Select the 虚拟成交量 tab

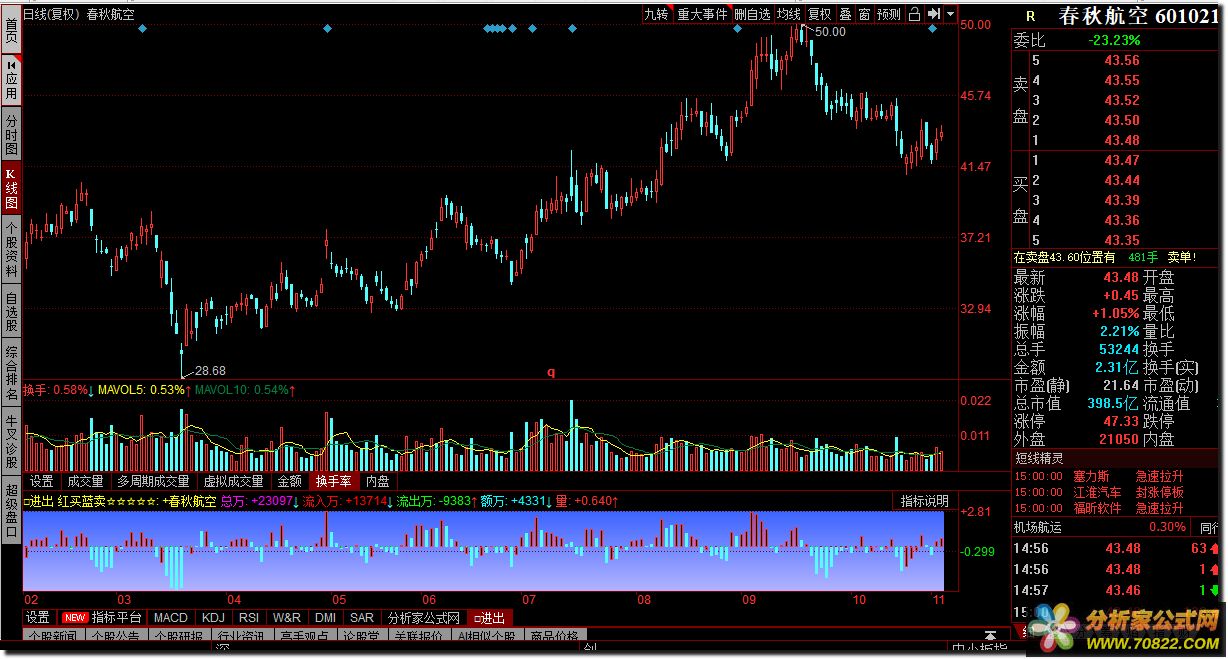click(x=234, y=481)
